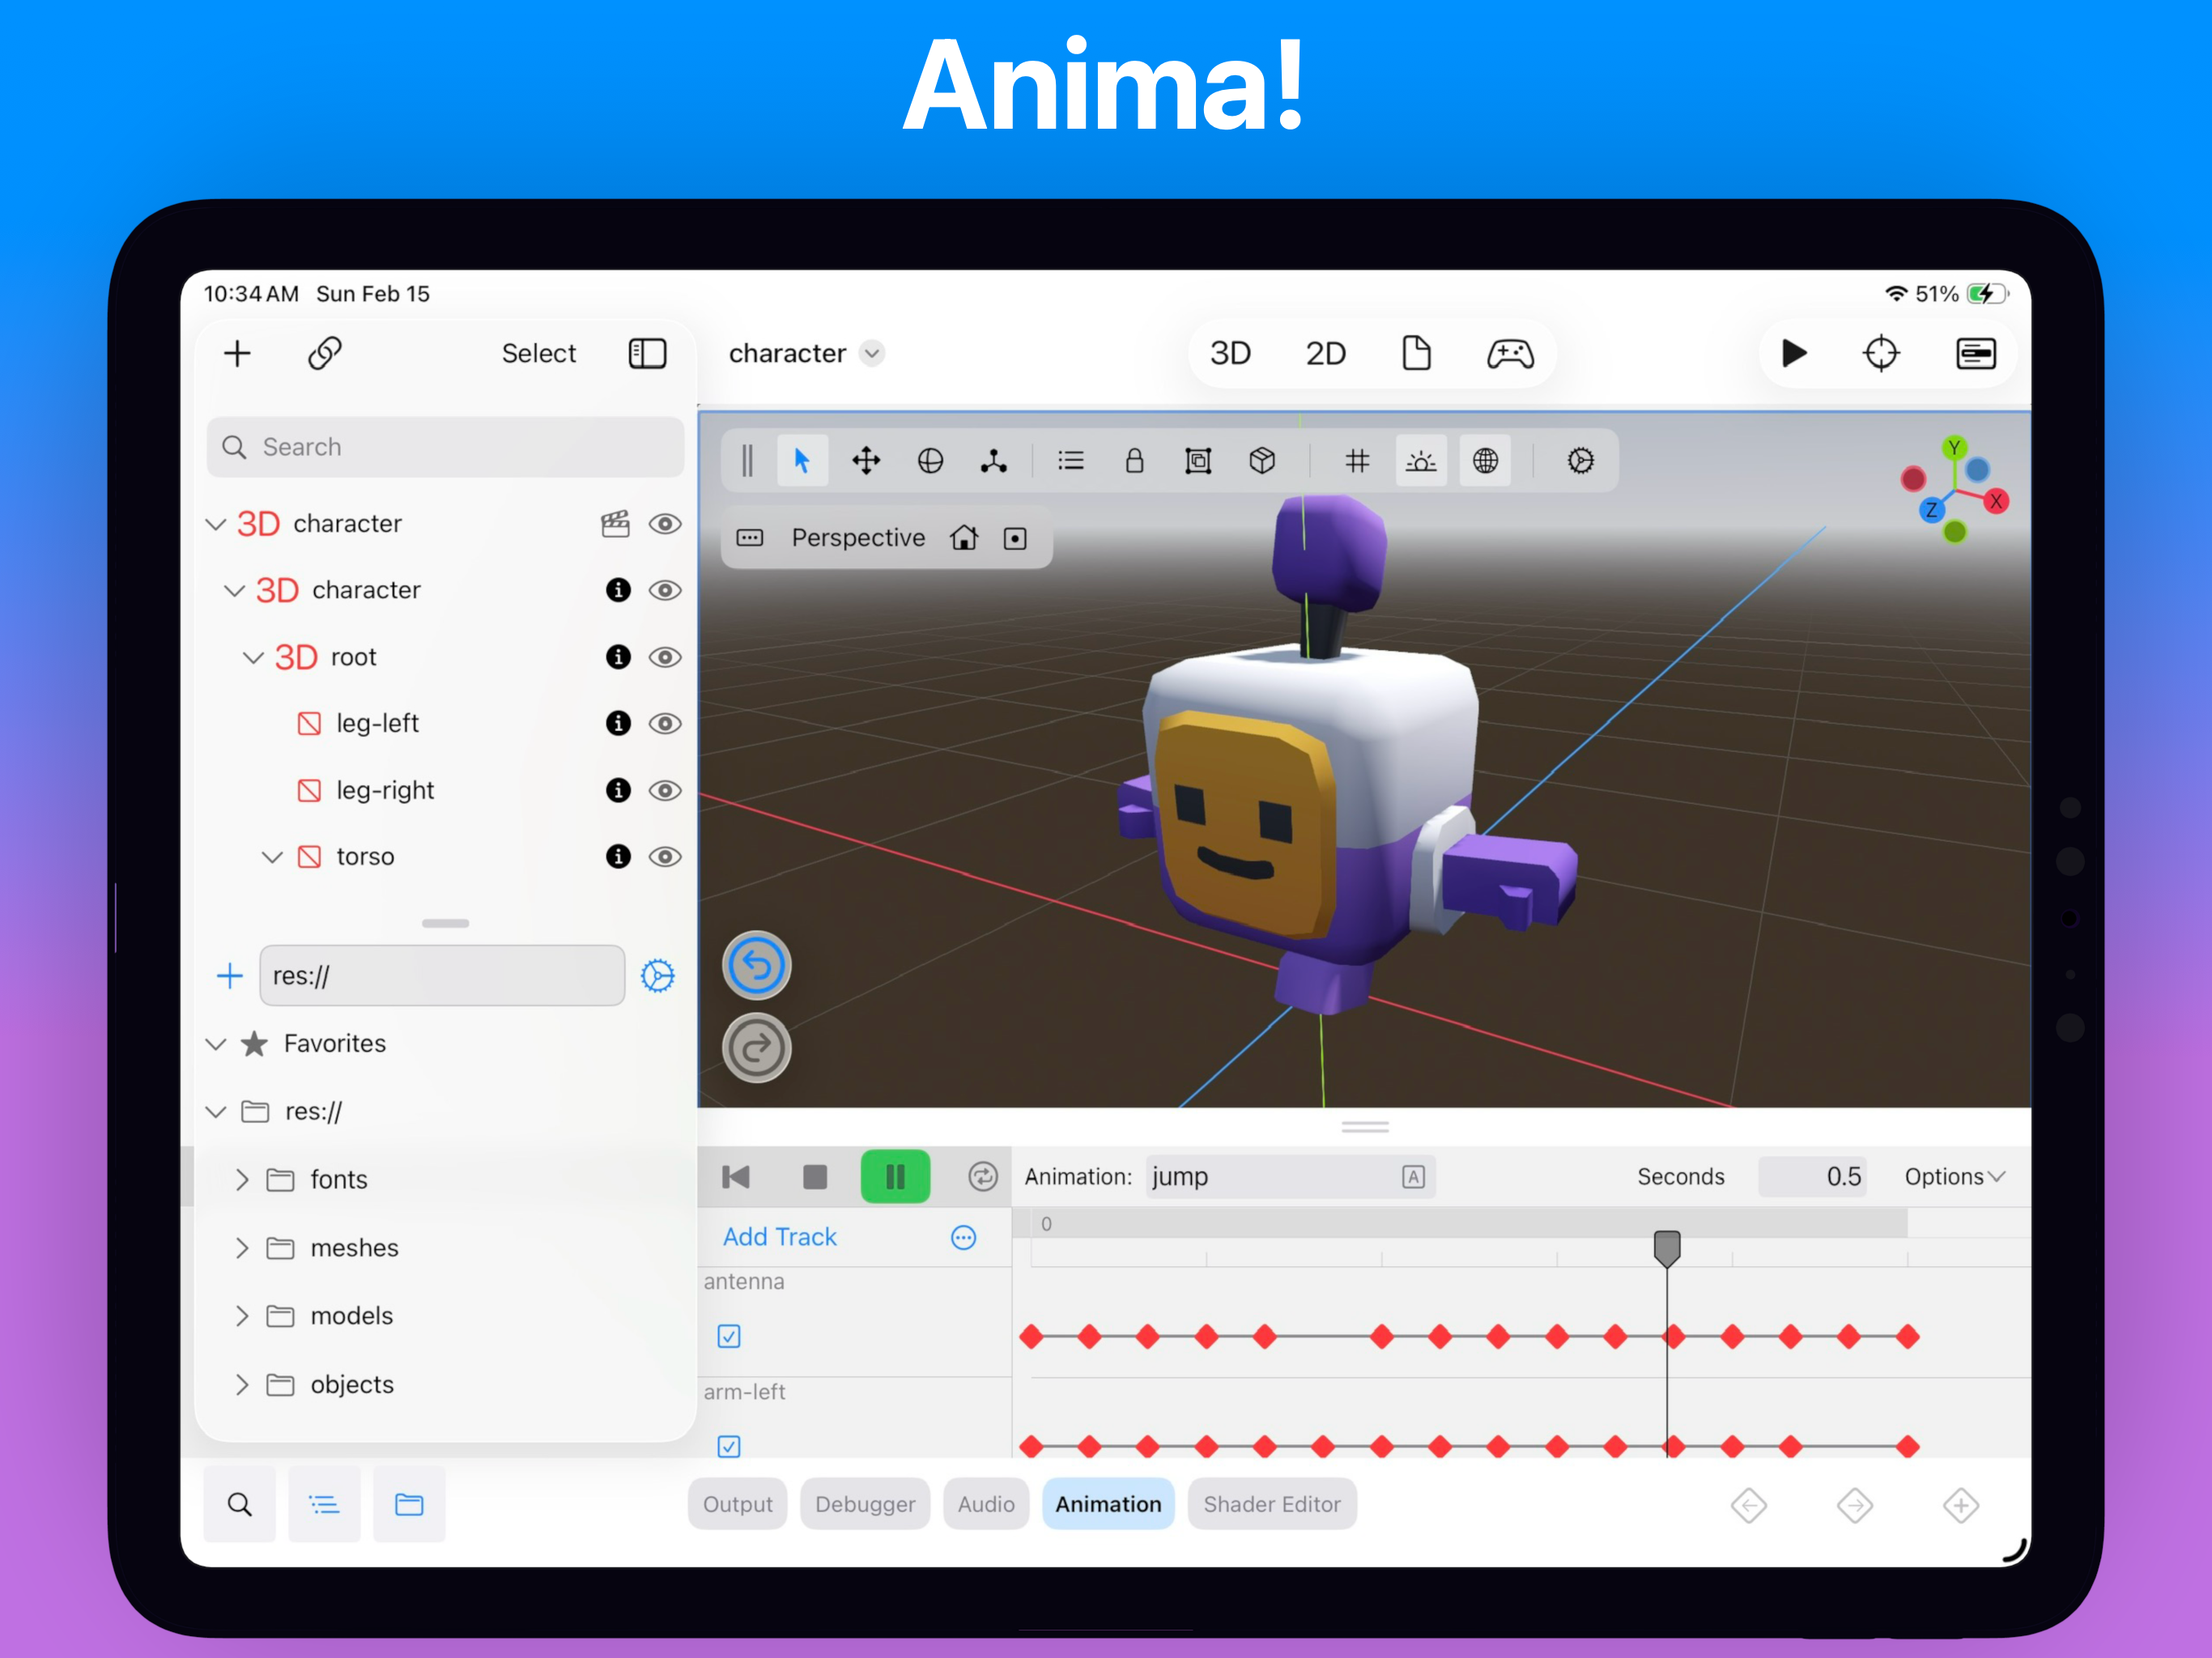Toggle the preview environment globe
The image size is (2212, 1658).
click(x=1485, y=460)
